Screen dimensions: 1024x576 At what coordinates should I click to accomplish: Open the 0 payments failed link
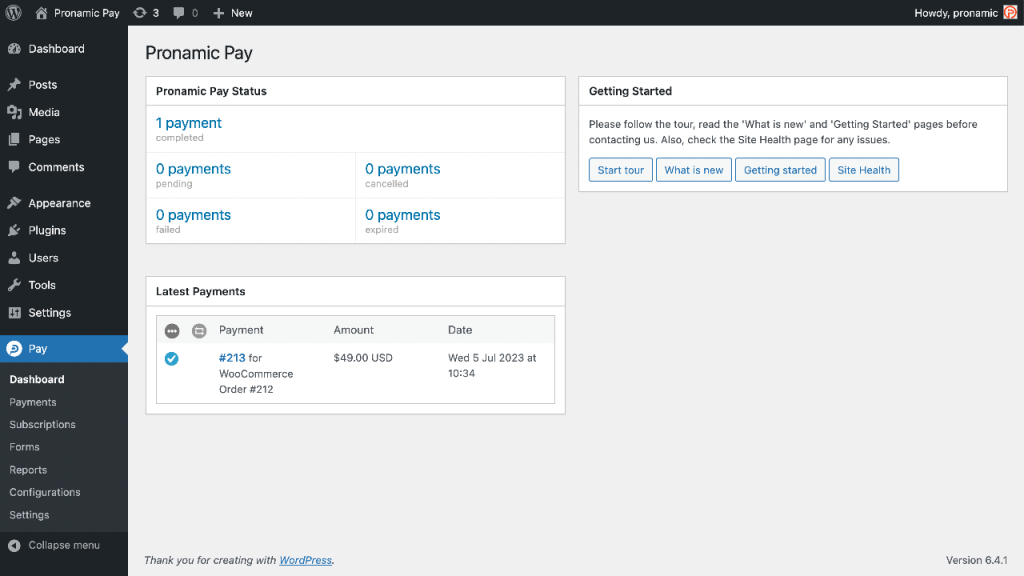pos(193,215)
